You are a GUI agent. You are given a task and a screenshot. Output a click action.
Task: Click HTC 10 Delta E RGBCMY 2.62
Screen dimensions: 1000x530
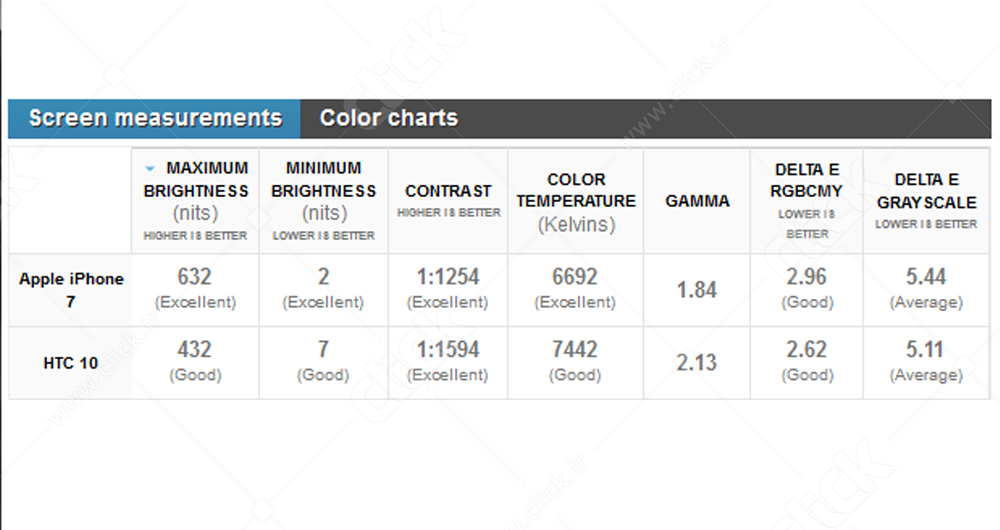[807, 350]
